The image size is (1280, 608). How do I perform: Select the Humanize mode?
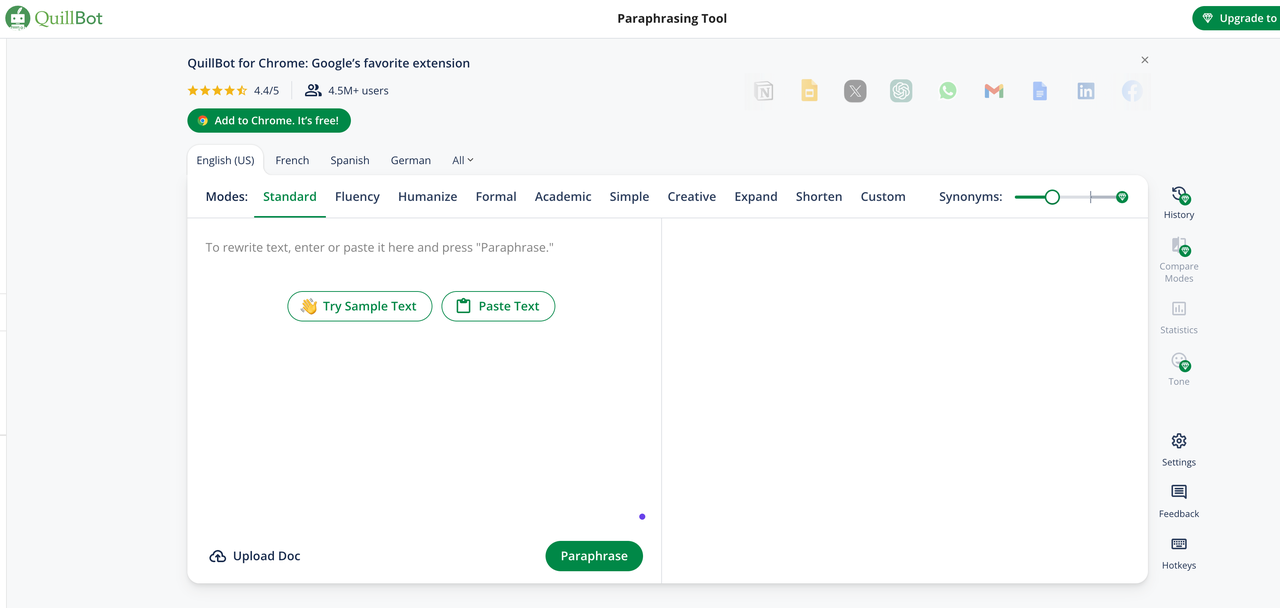(427, 197)
